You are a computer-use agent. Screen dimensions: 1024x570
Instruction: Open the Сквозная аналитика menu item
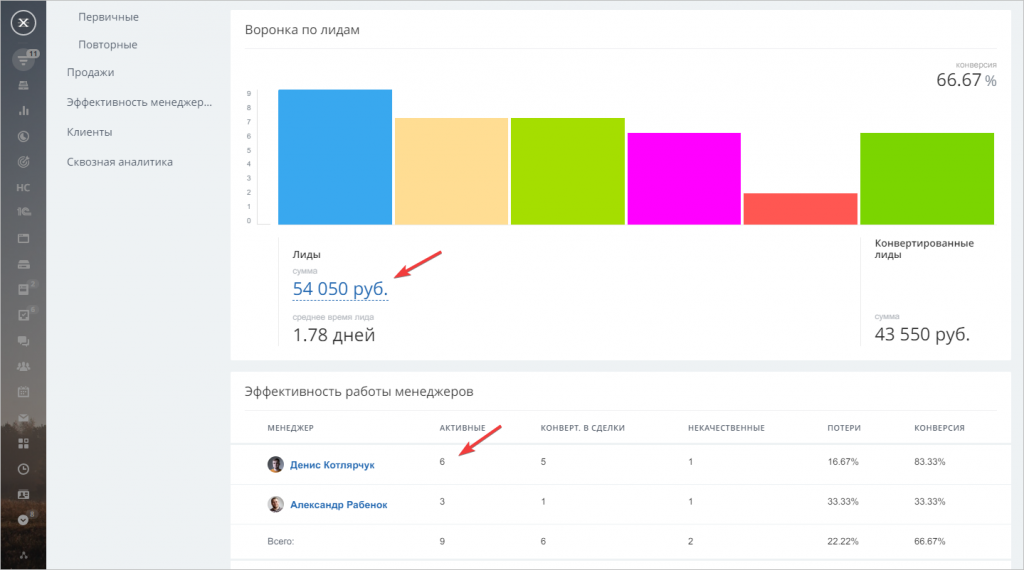point(119,161)
